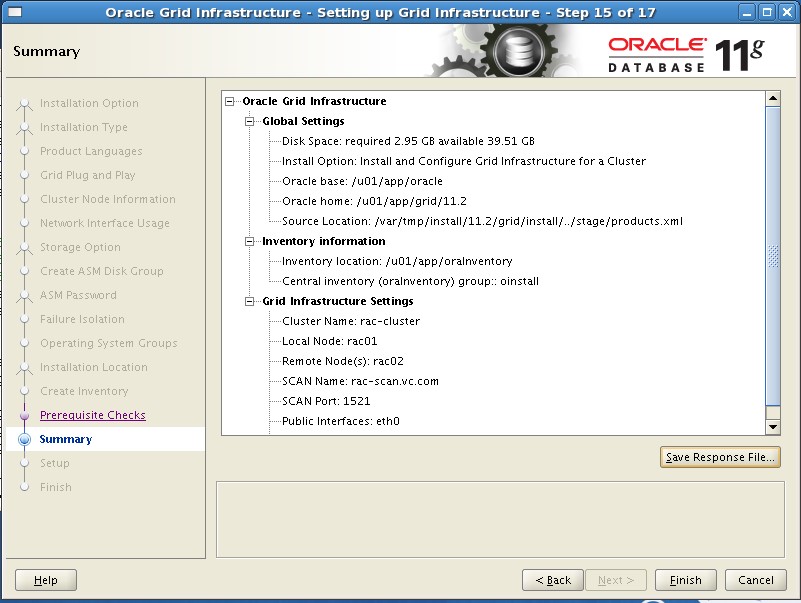801x603 pixels.
Task: Select Local Node rac01 row
Action: coord(329,341)
